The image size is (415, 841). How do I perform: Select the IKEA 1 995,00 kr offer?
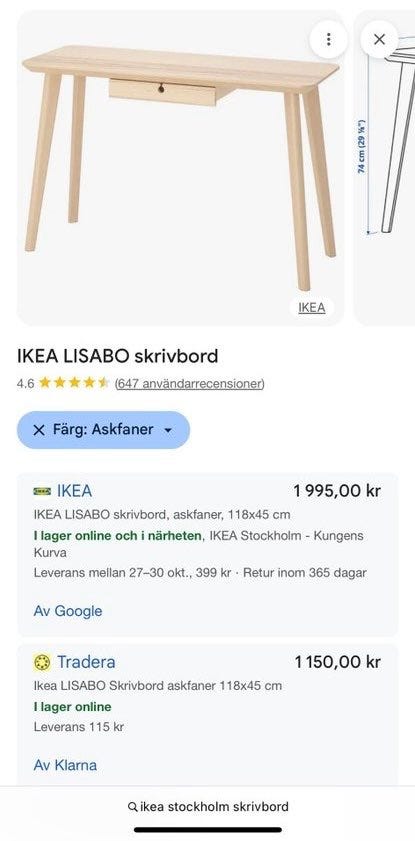click(208, 555)
